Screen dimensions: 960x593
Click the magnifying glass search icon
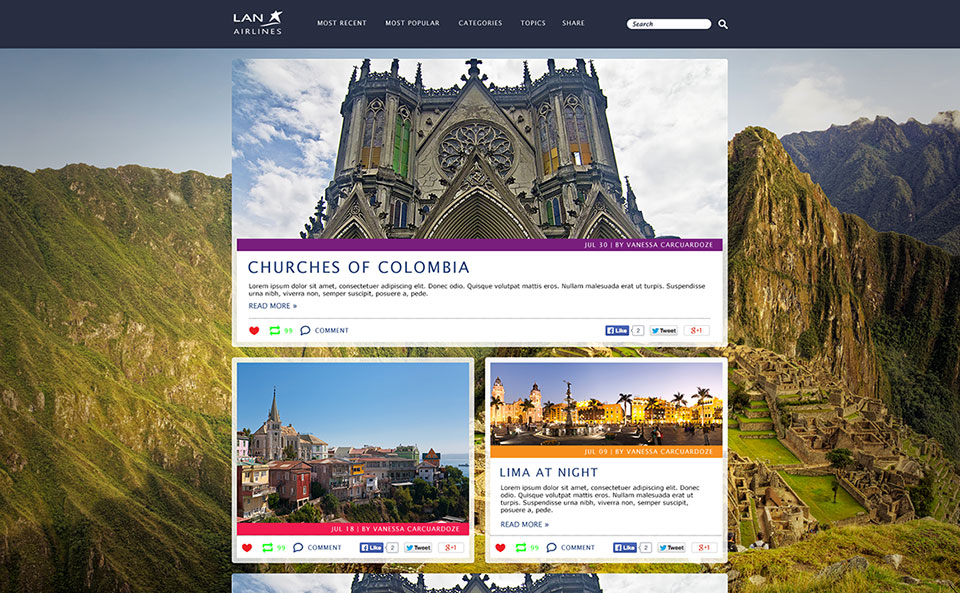(723, 24)
